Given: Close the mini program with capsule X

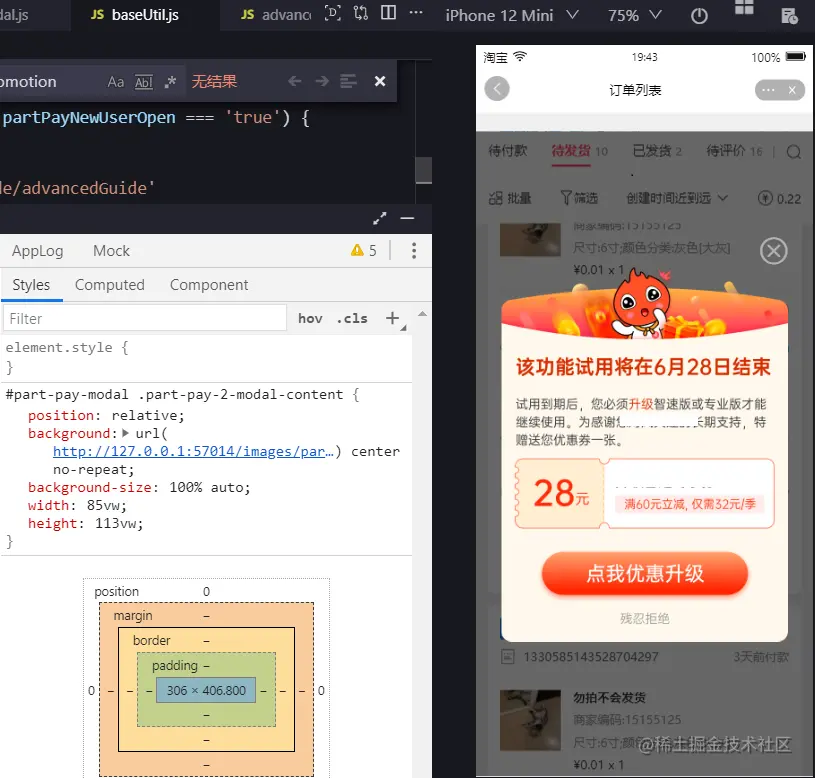Looking at the screenshot, I should pyautogui.click(x=792, y=90).
